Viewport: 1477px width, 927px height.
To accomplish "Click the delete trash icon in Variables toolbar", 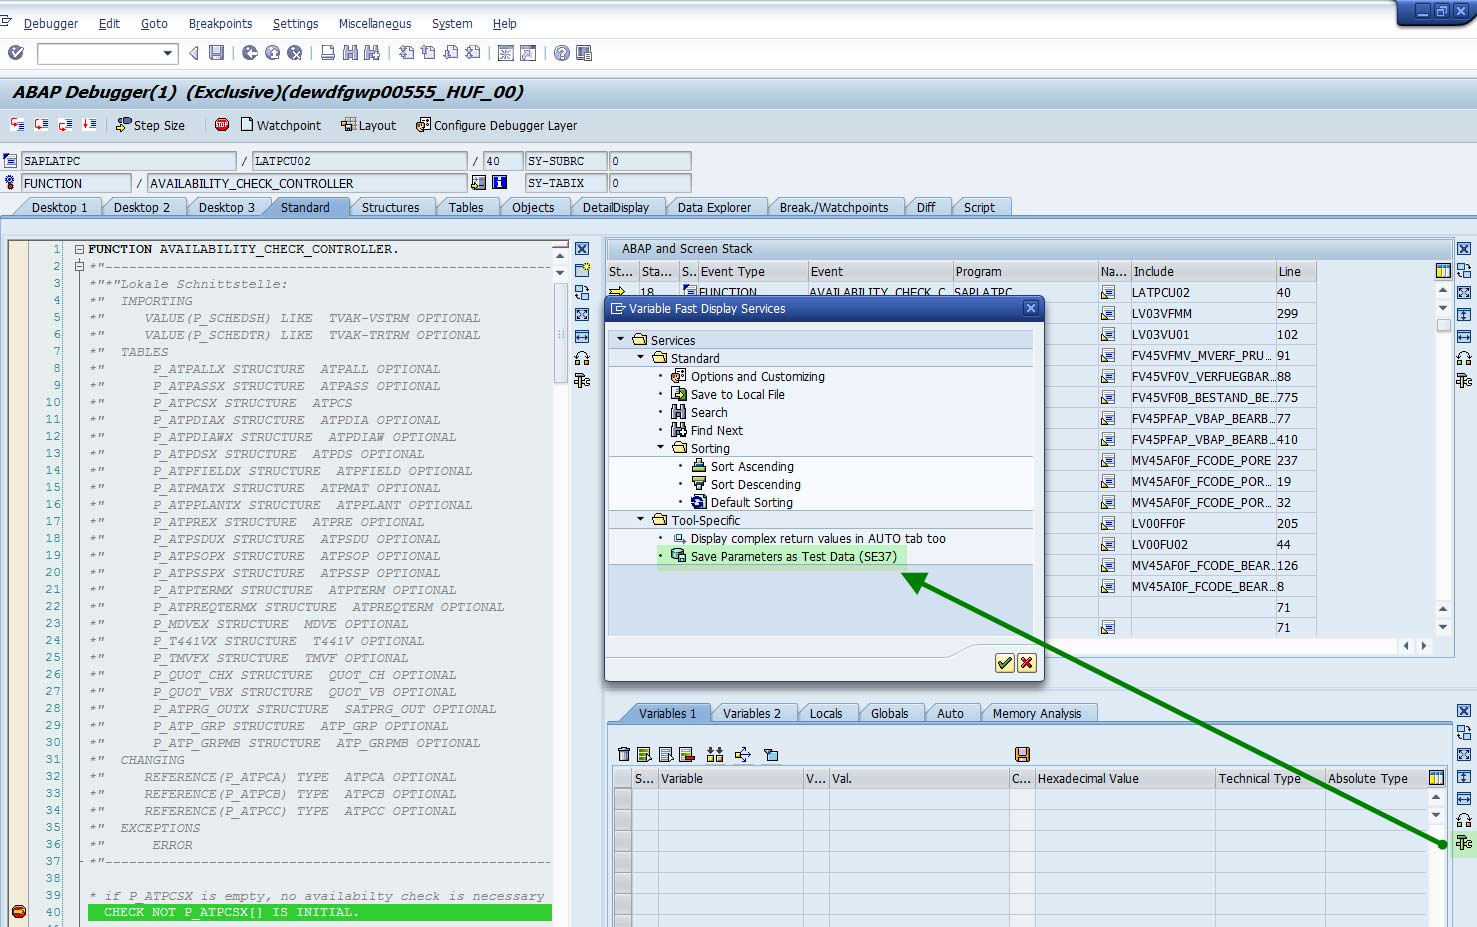I will tap(624, 754).
